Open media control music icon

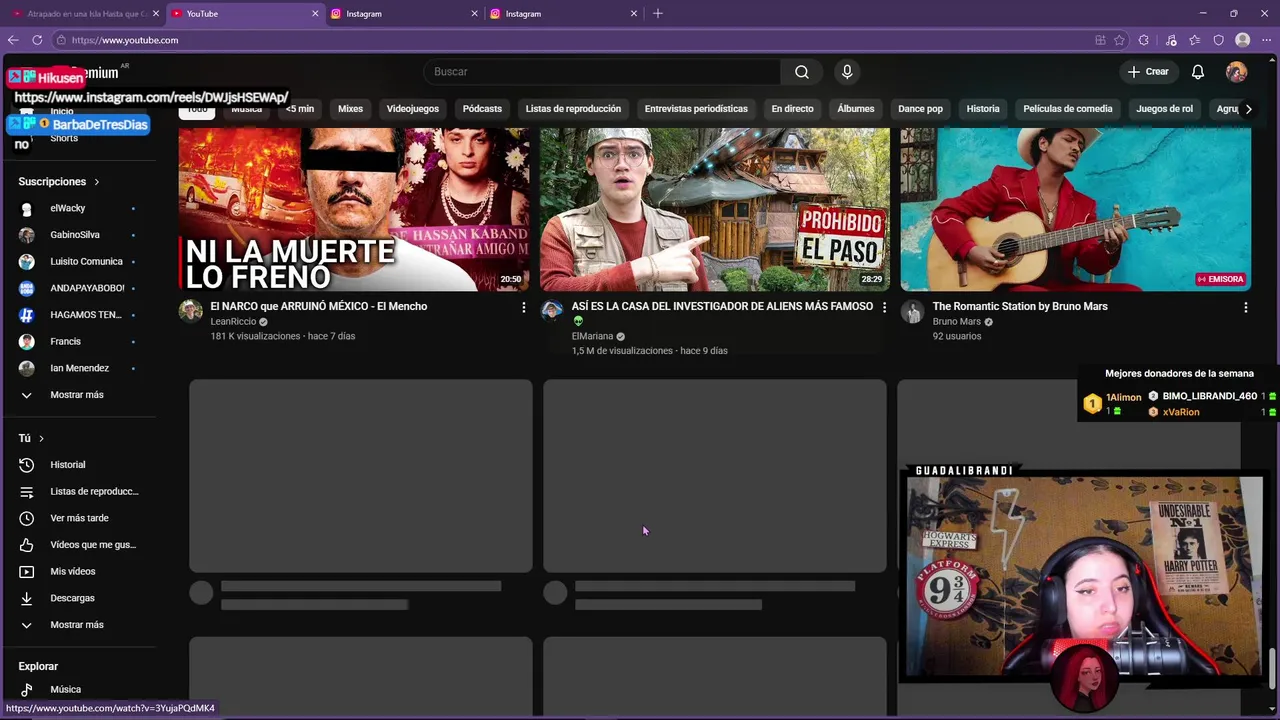(1171, 40)
